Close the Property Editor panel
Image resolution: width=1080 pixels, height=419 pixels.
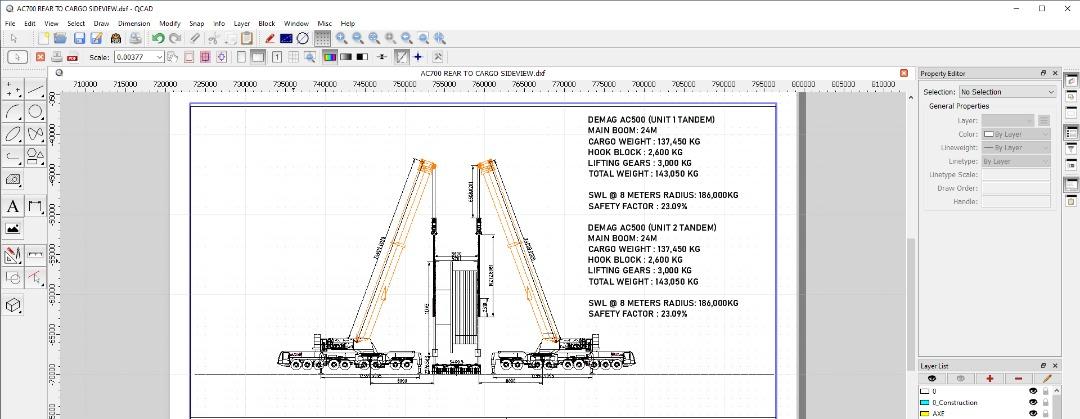(x=1055, y=73)
